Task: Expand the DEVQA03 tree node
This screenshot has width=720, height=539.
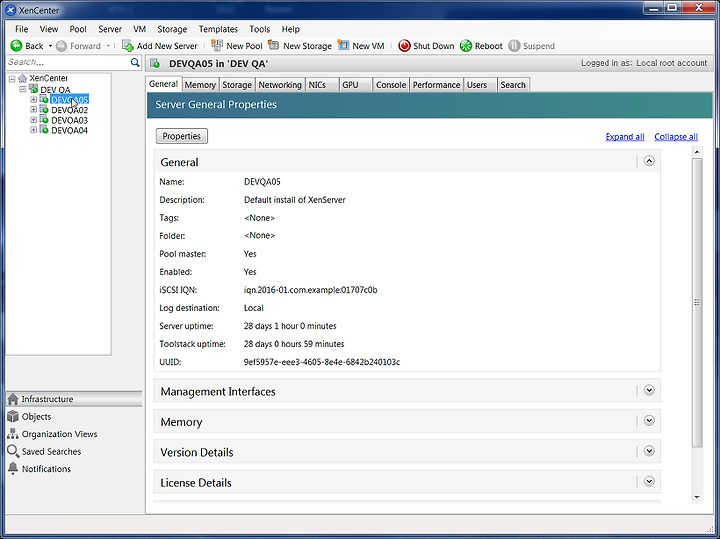Action: (33, 119)
